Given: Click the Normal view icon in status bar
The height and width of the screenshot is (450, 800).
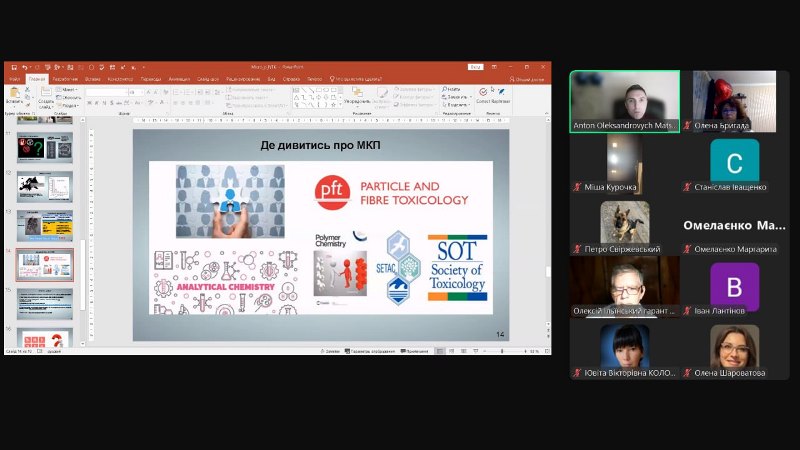Looking at the screenshot, I should 439,351.
